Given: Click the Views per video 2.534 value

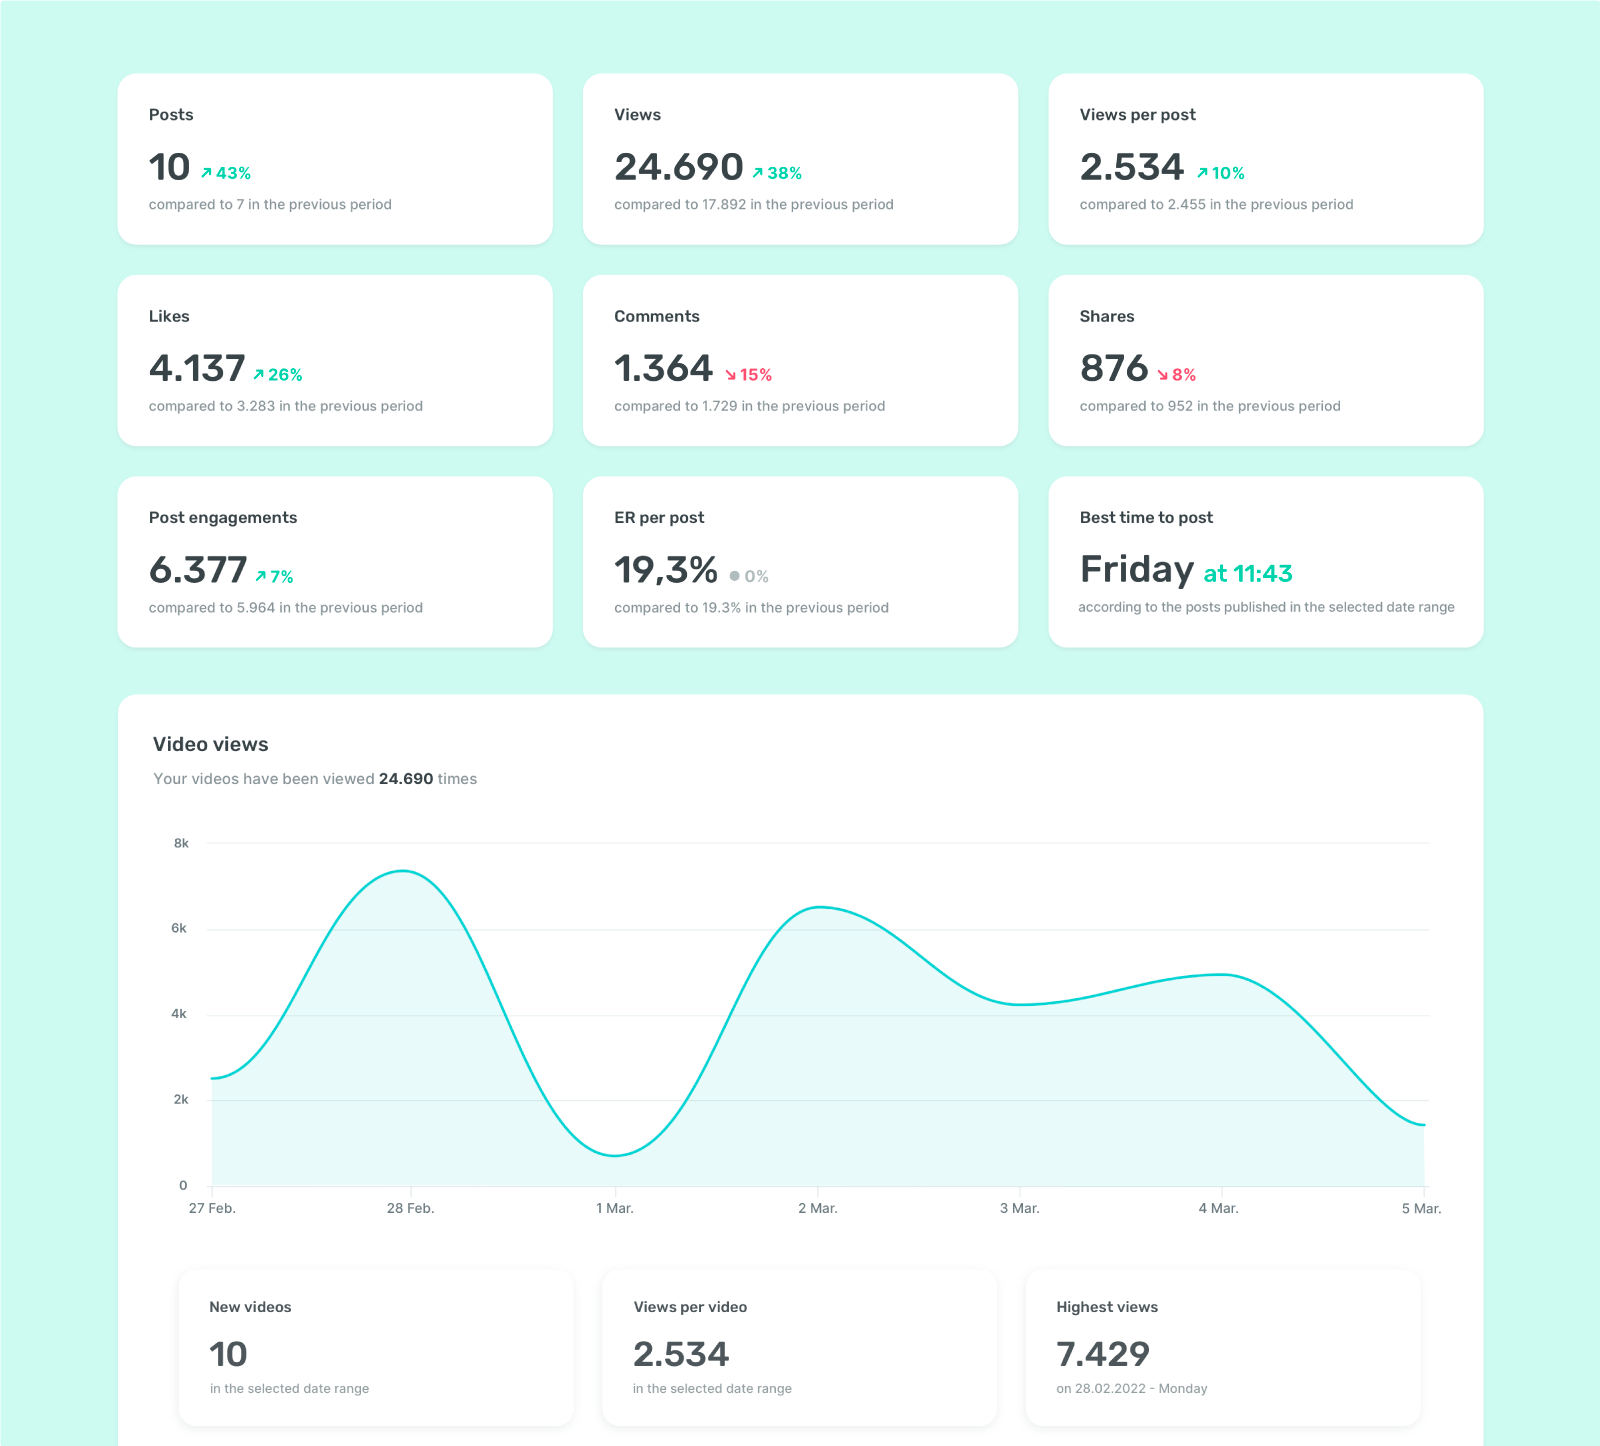Looking at the screenshot, I should point(681,1354).
